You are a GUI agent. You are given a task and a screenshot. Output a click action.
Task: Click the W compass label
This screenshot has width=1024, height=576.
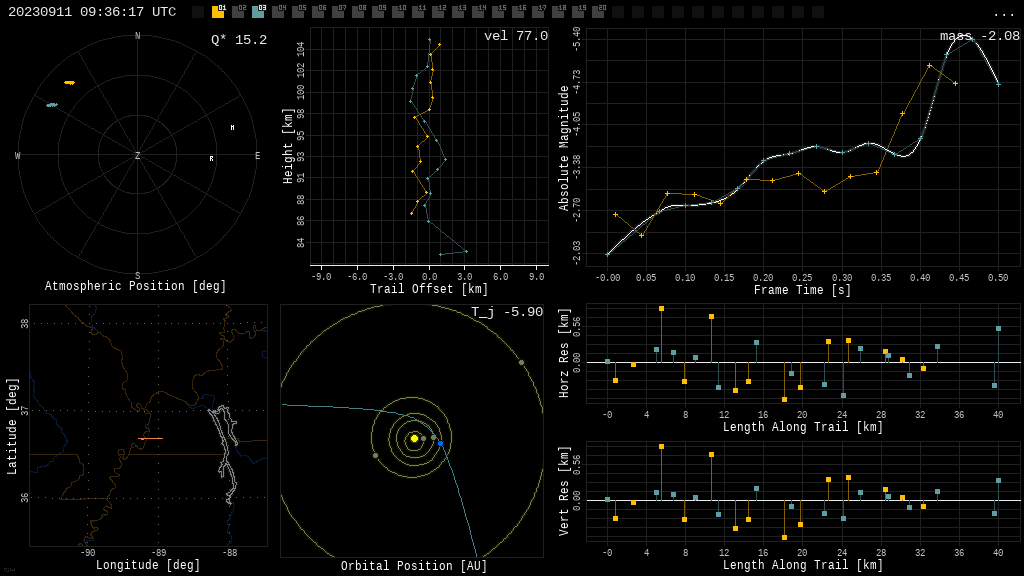18,155
